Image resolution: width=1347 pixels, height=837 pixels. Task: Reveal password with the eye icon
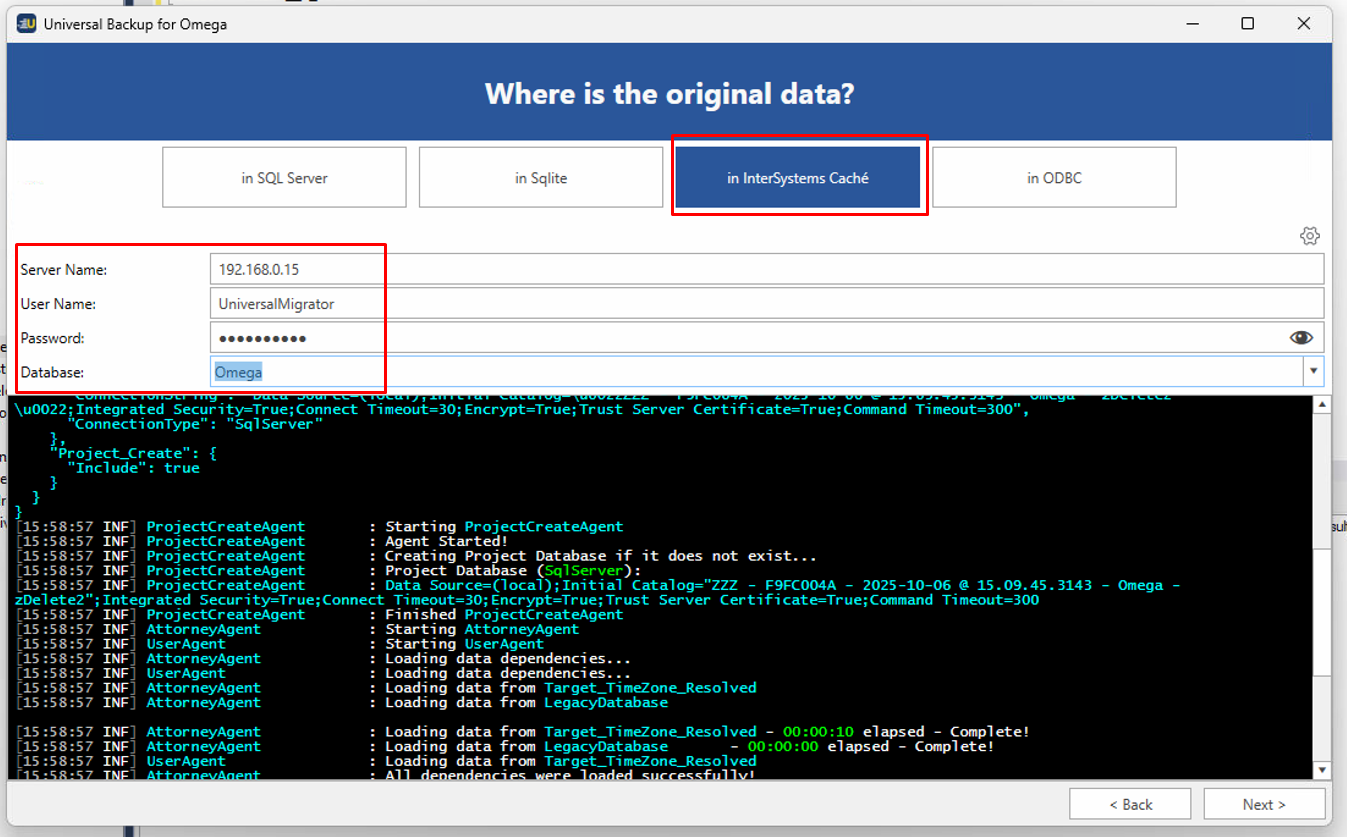point(1300,338)
